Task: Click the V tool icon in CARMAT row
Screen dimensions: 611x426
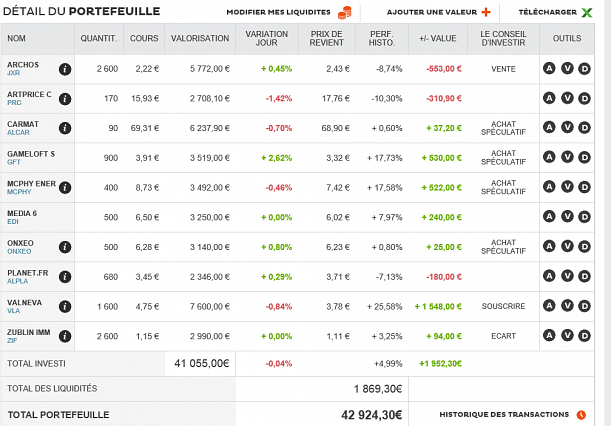Action: [567, 127]
